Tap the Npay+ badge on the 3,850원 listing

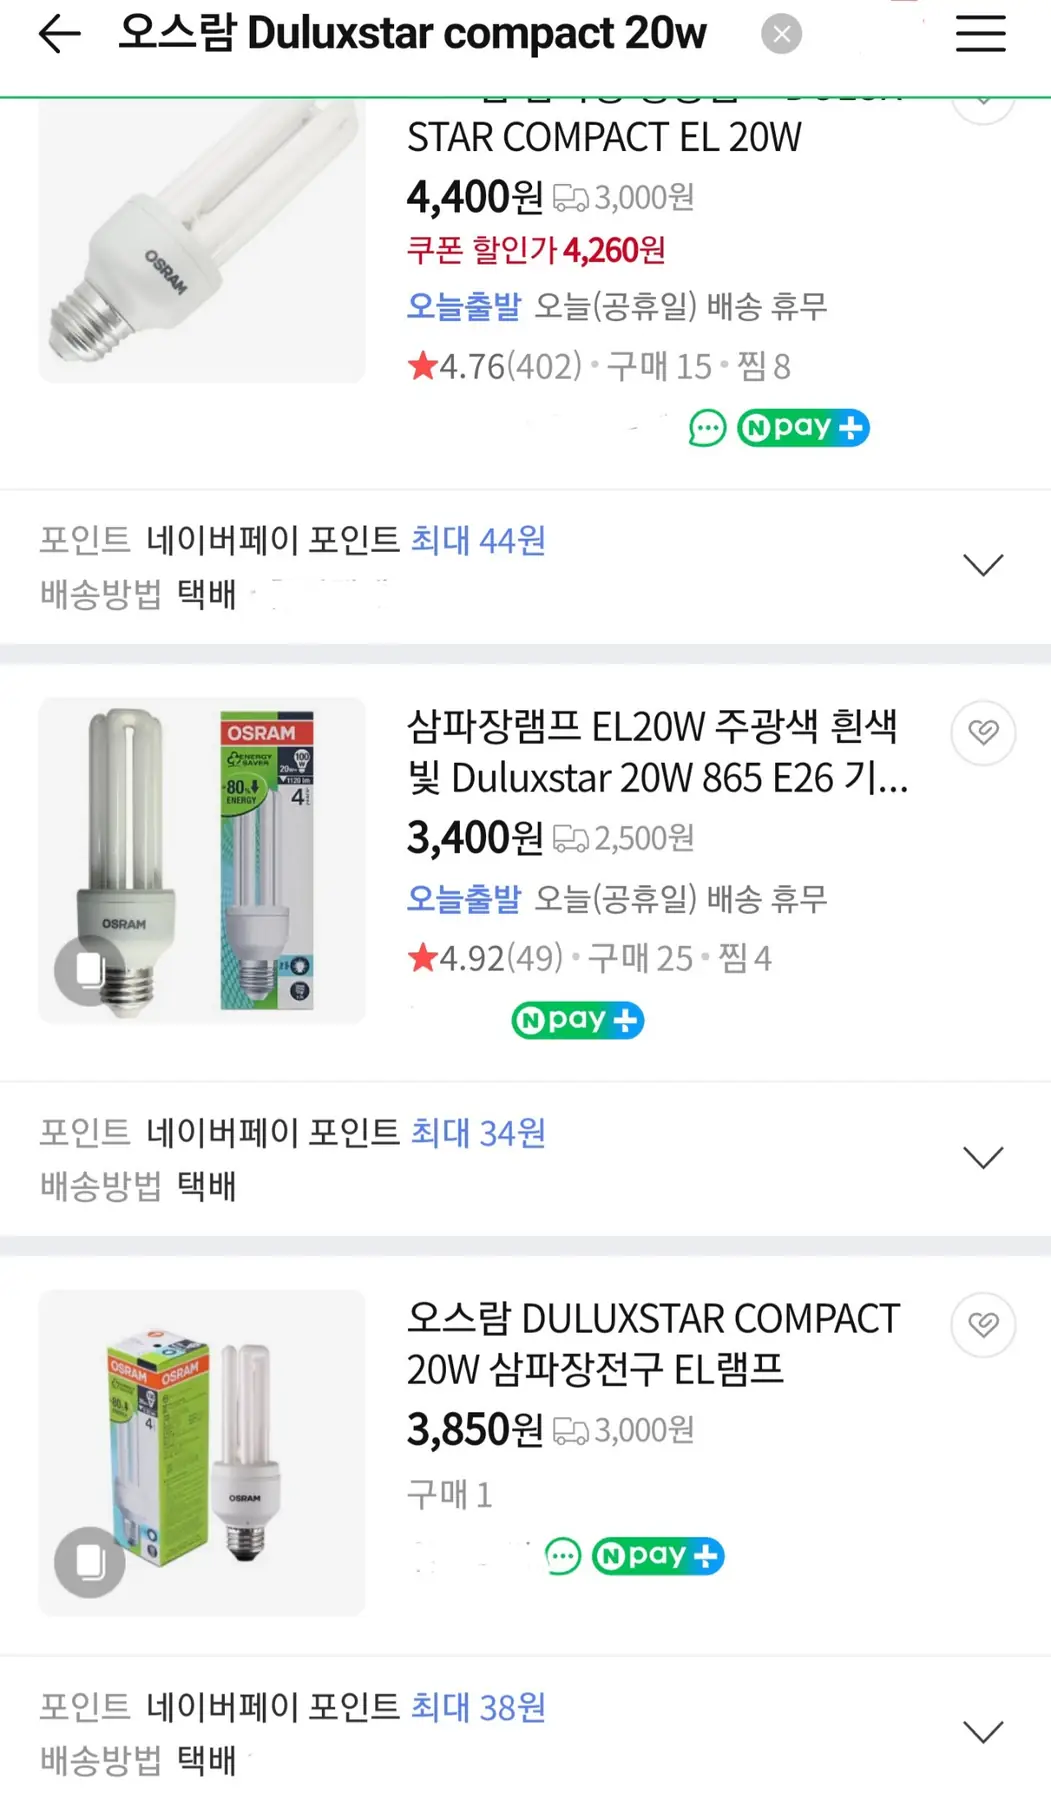click(658, 1556)
